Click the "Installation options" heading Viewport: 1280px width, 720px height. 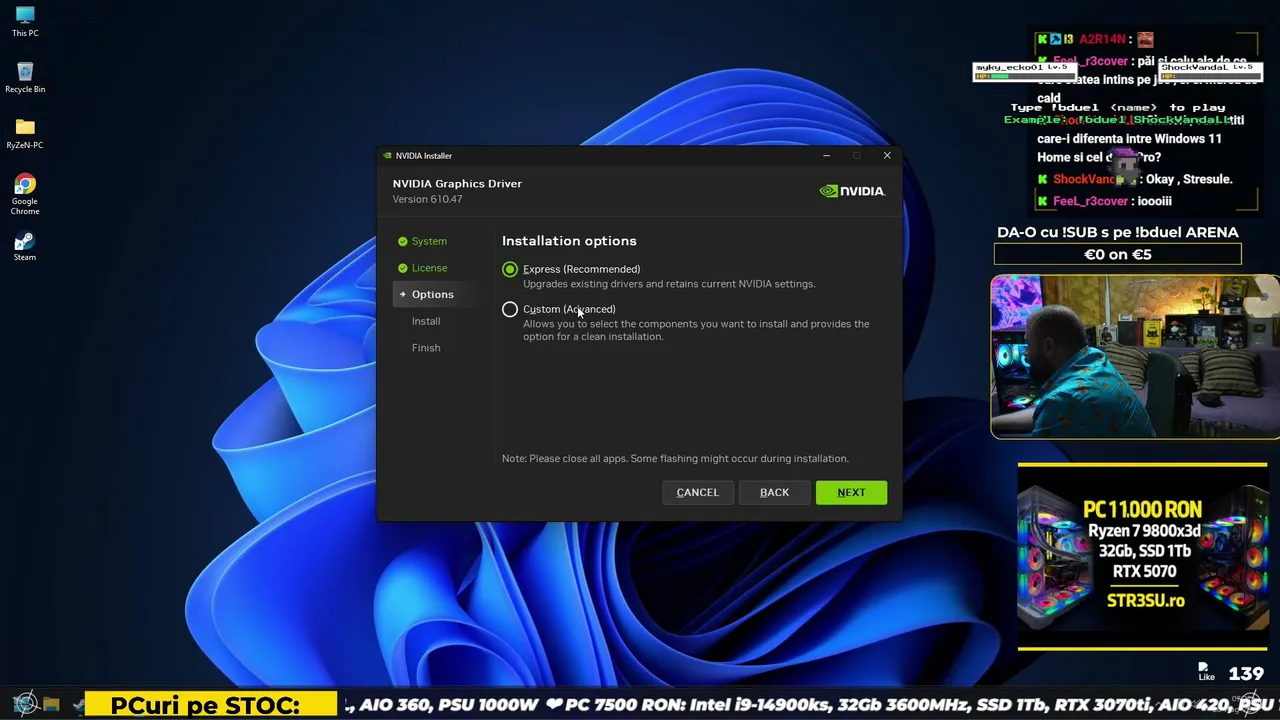[569, 241]
